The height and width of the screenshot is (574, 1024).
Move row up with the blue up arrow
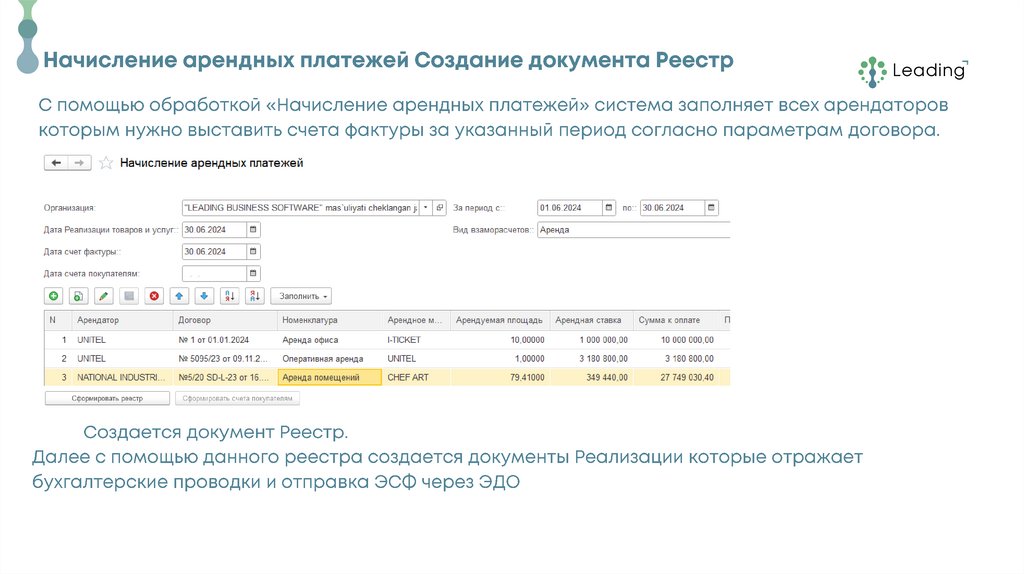pos(179,296)
